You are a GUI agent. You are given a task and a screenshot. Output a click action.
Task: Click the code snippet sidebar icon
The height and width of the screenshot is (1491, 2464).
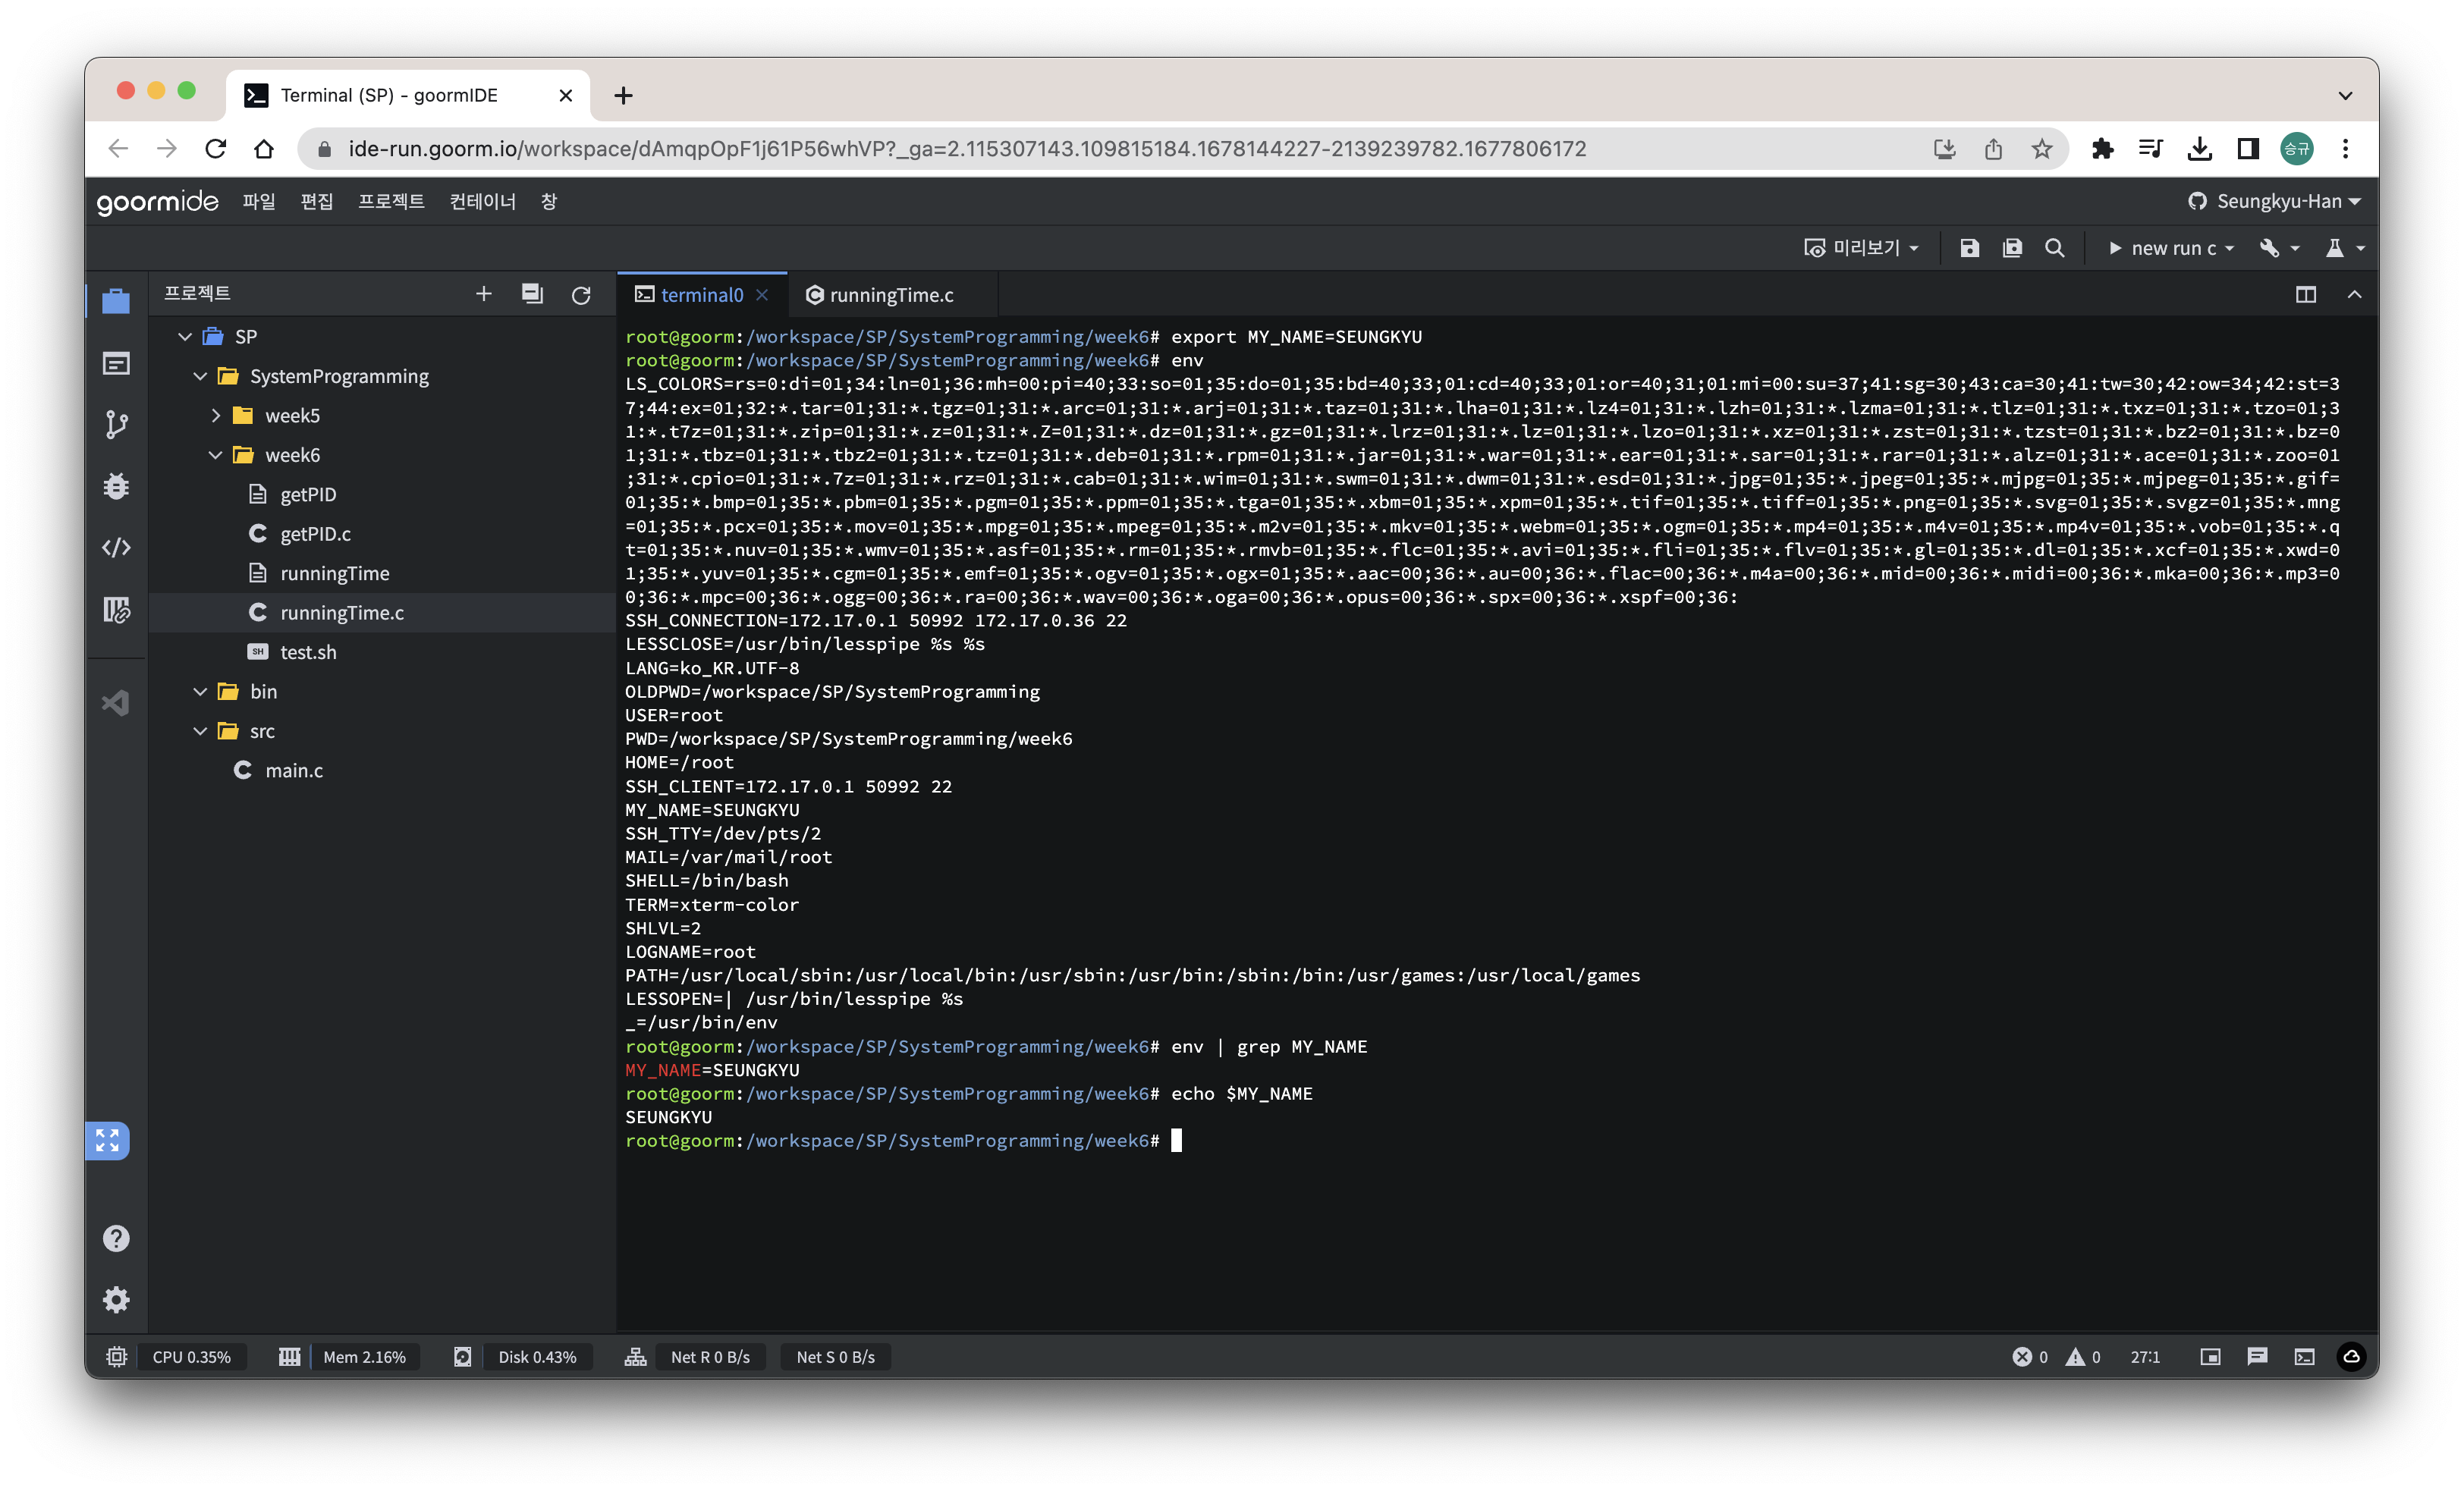tap(116, 547)
